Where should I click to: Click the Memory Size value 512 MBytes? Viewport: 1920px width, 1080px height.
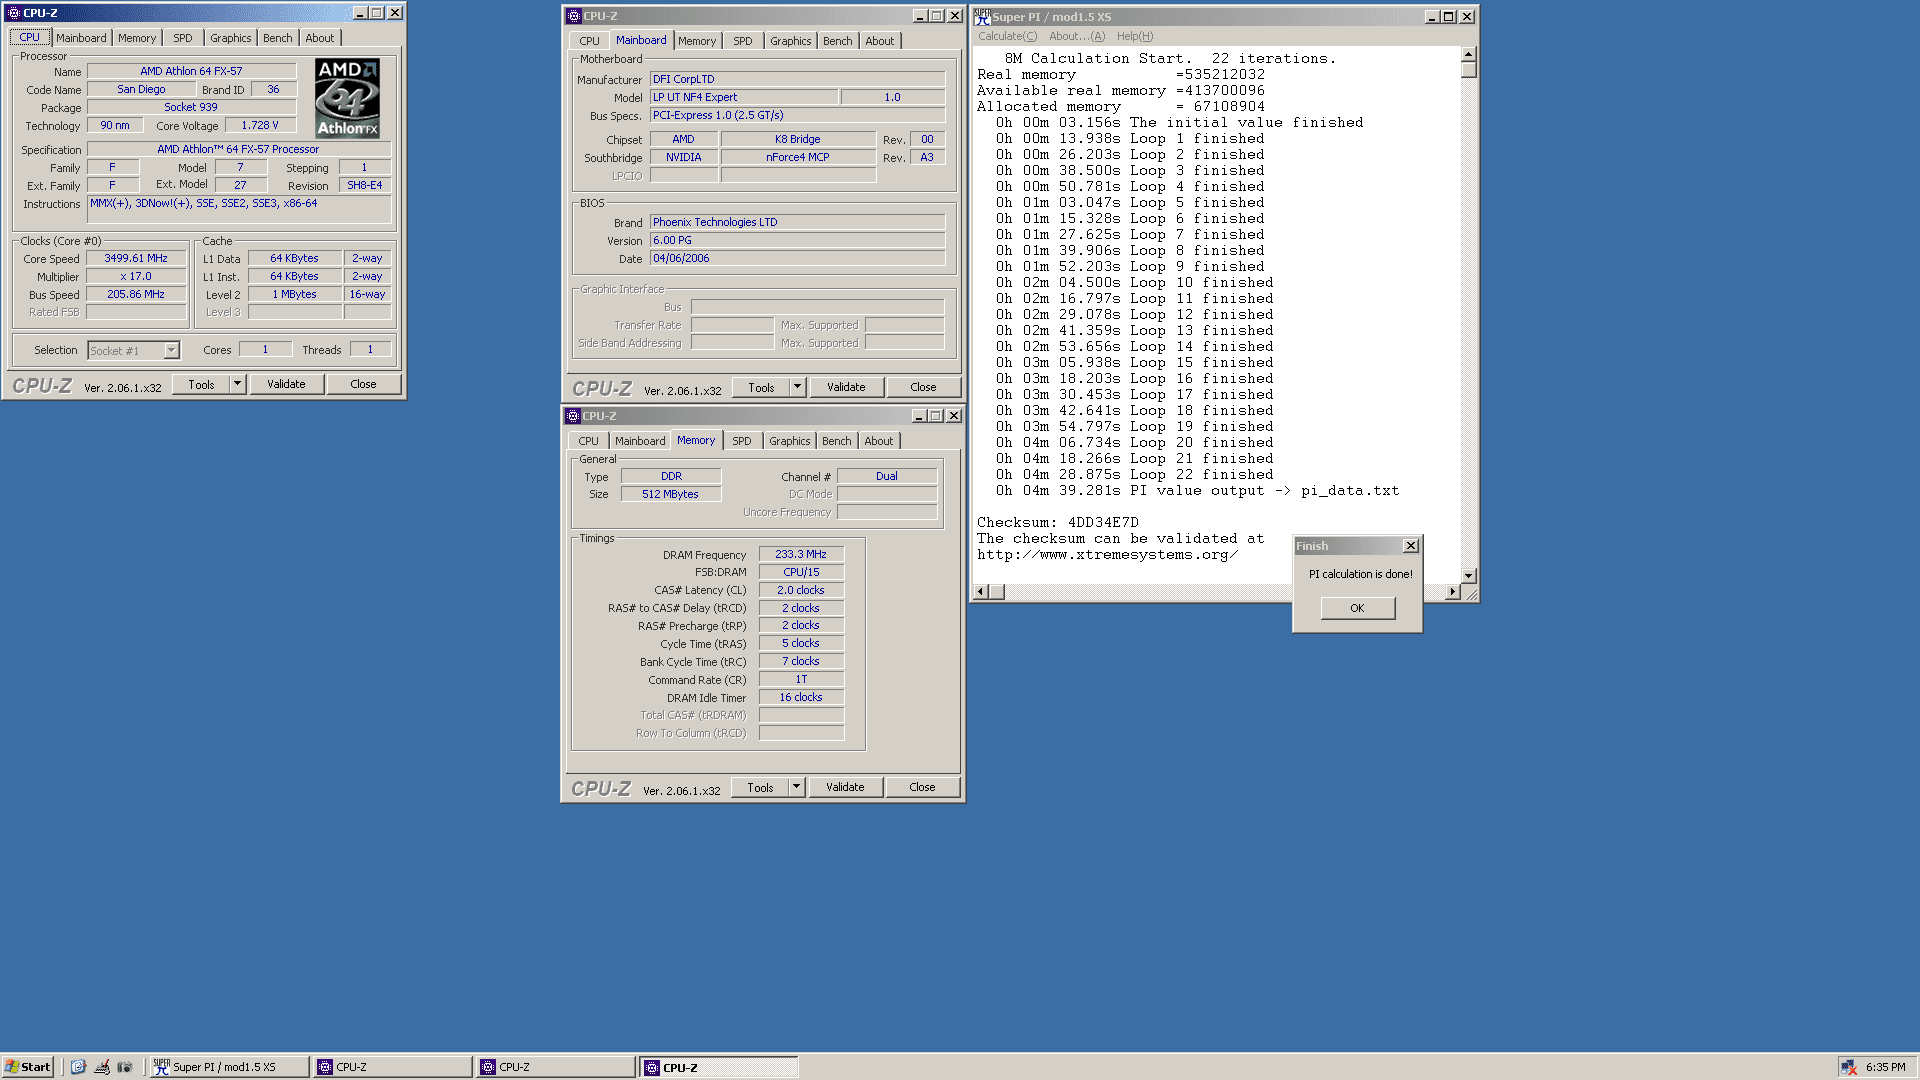pos(670,494)
